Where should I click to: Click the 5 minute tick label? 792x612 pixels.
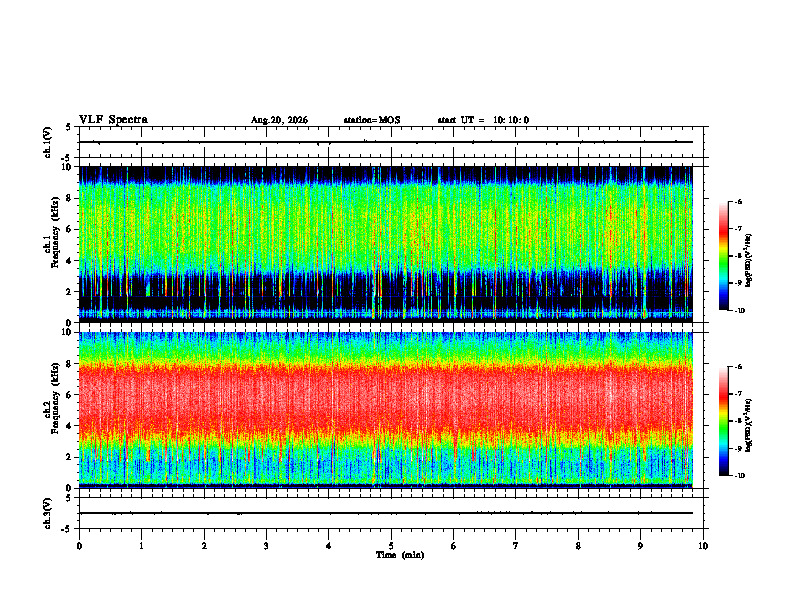[391, 546]
